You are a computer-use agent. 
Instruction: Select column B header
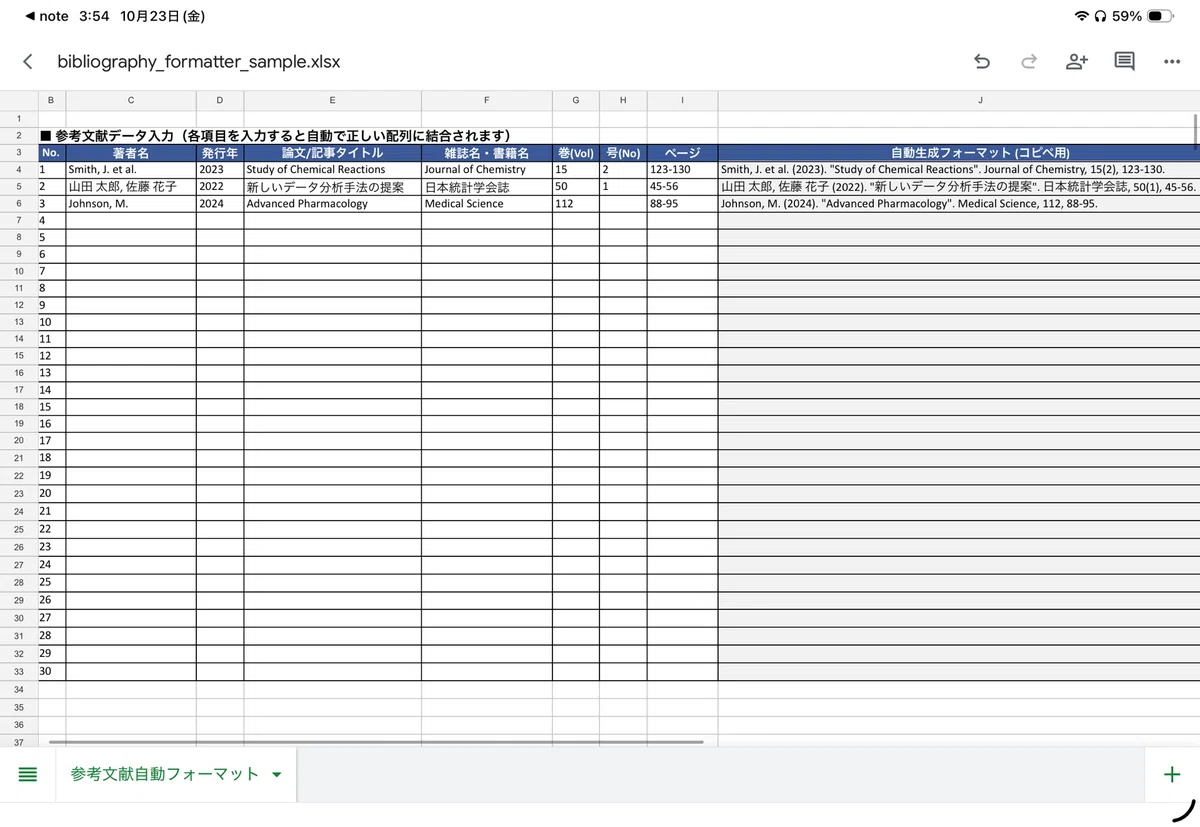tap(51, 100)
